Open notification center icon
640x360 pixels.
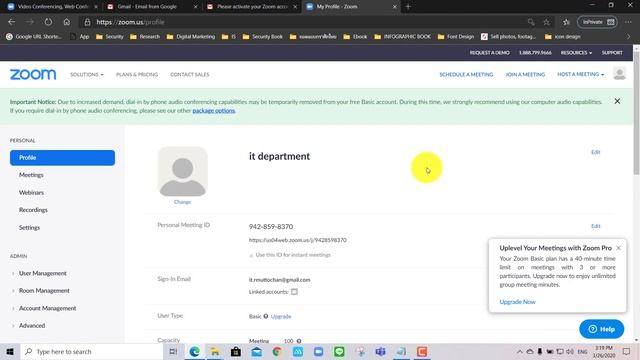click(627, 351)
